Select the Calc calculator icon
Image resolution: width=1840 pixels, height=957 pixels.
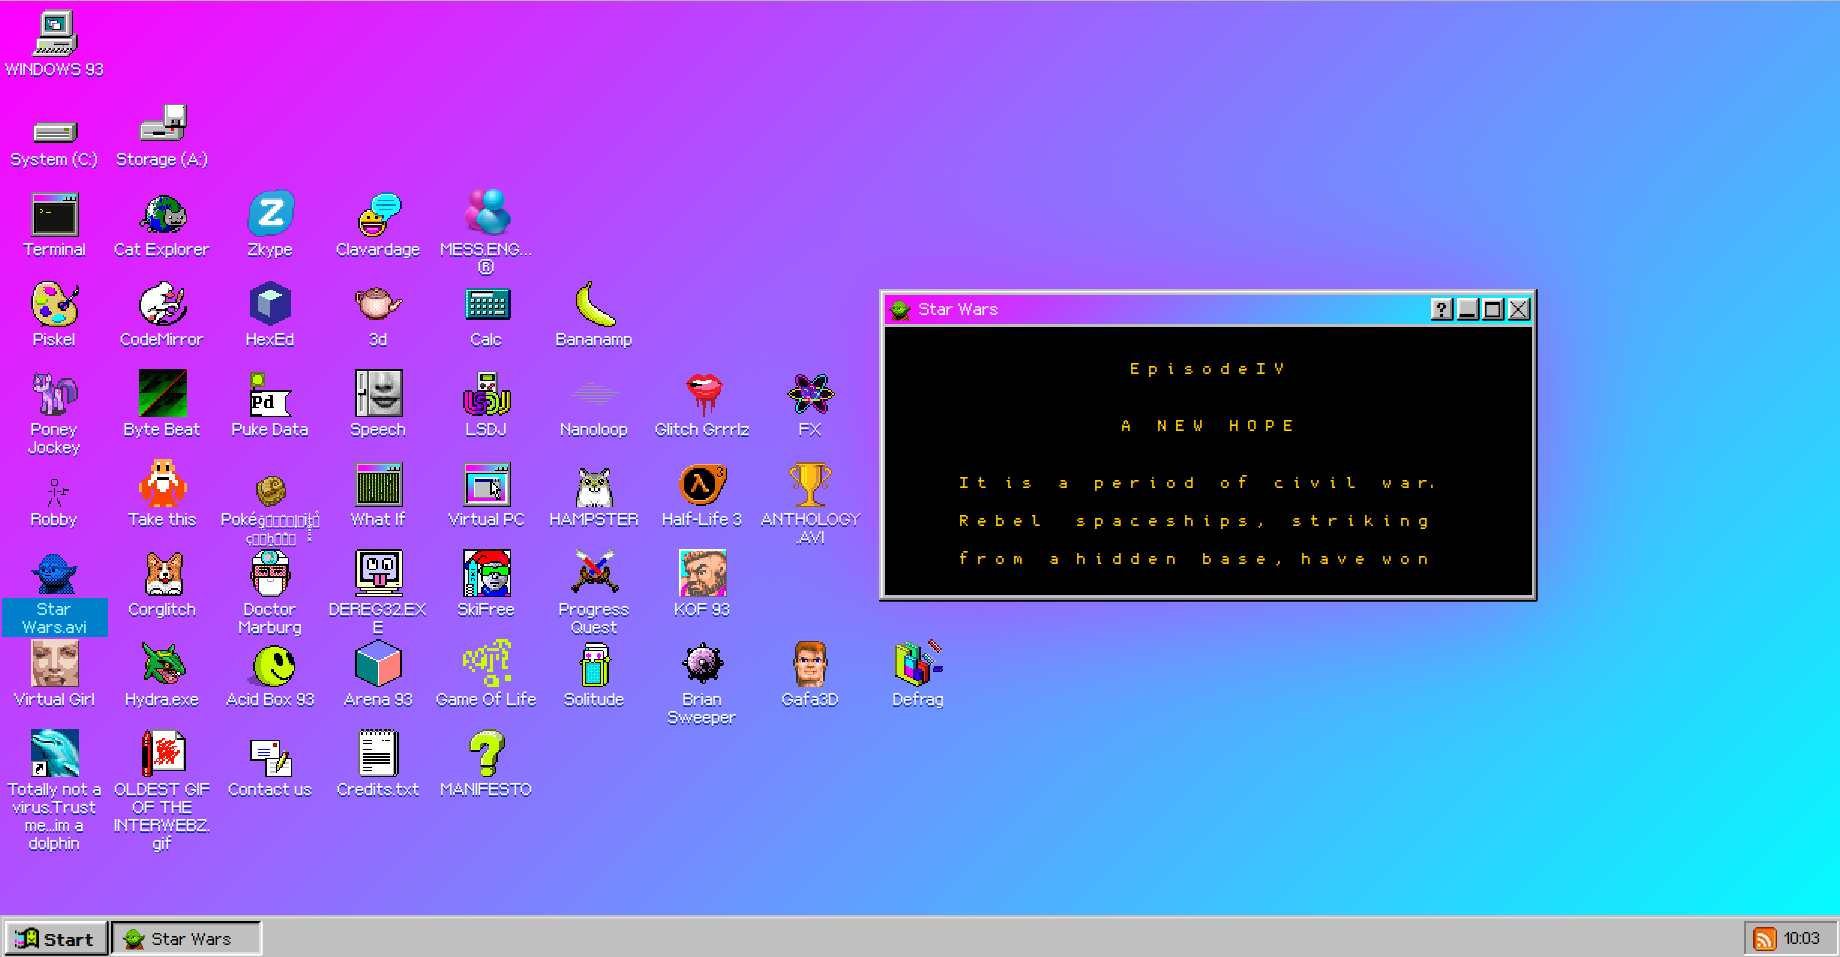[x=486, y=306]
